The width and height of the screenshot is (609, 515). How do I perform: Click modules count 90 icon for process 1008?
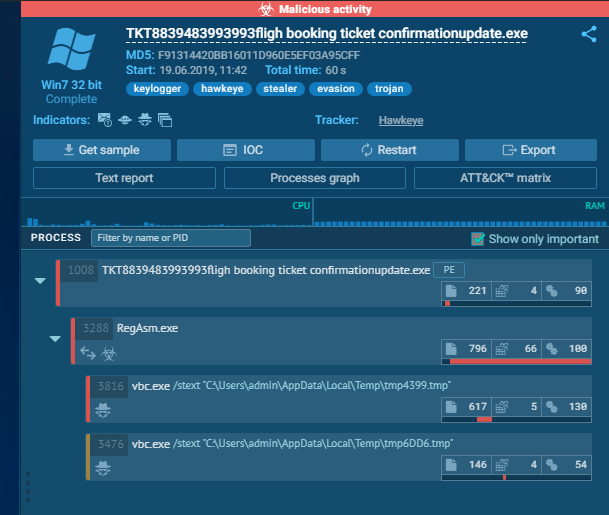[x=552, y=291]
